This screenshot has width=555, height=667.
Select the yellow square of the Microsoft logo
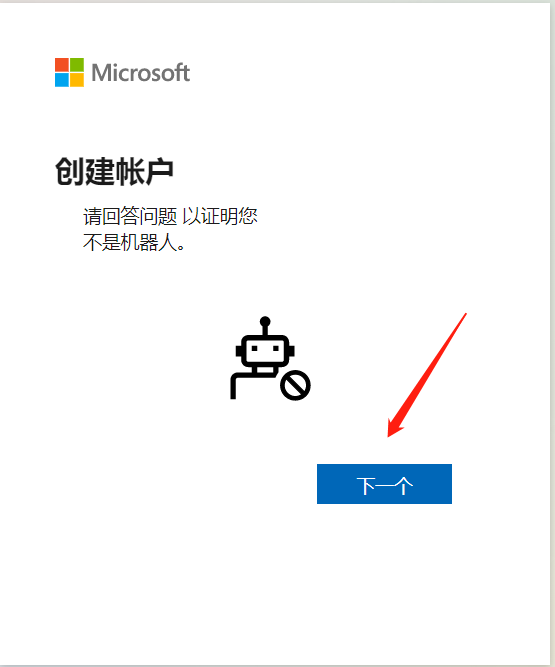pos(77,80)
